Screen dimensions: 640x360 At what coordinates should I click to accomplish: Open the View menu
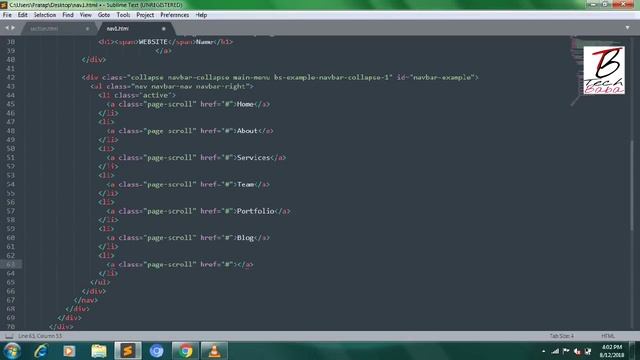tap(85, 15)
